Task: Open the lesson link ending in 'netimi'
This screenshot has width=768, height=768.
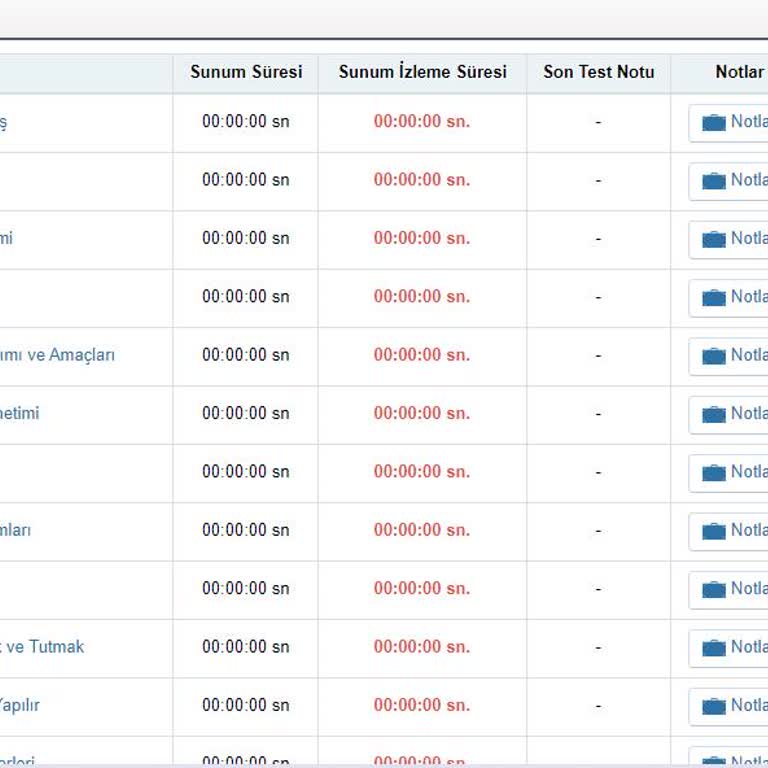Action: [20, 413]
